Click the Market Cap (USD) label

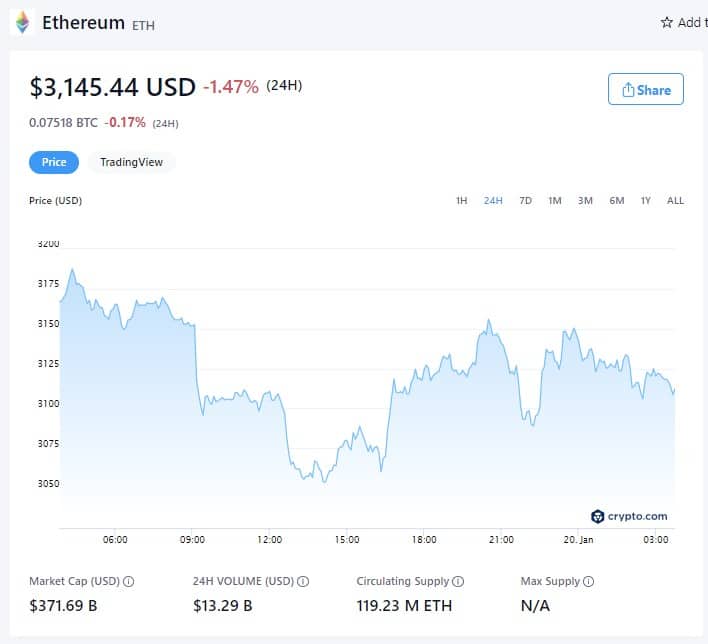[x=75, y=581]
